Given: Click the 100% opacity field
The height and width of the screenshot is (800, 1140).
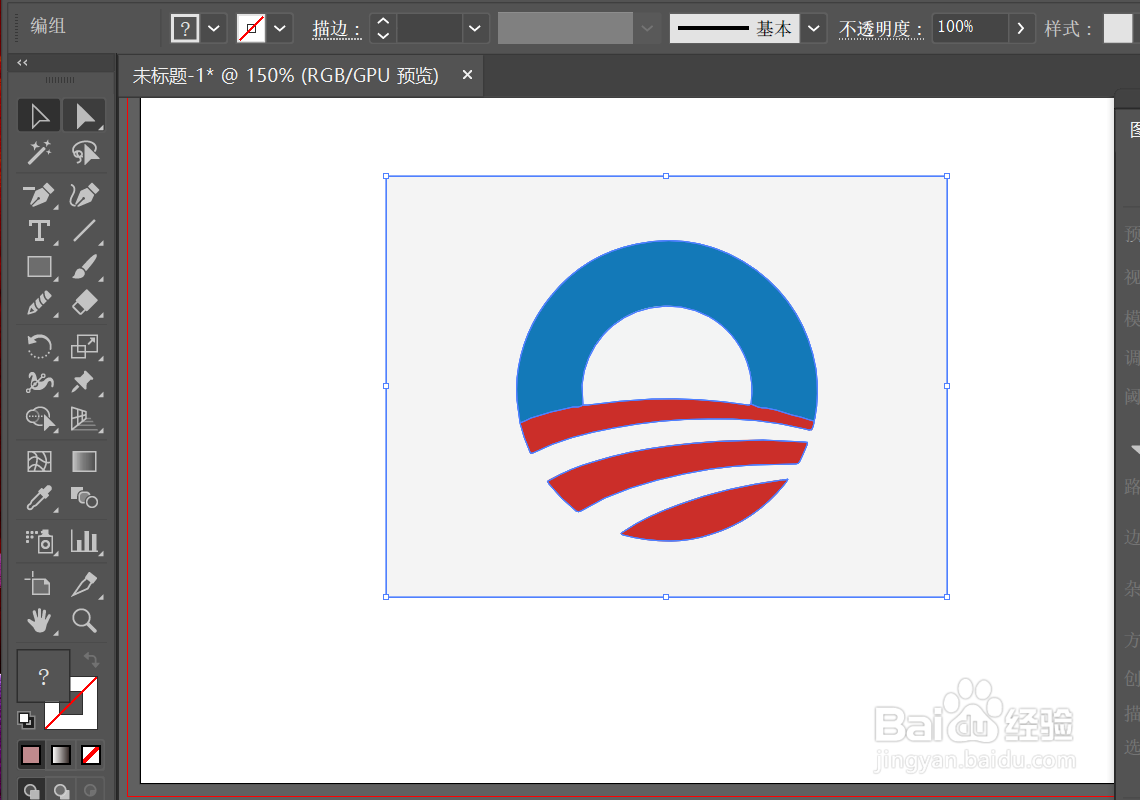Looking at the screenshot, I should point(971,28).
